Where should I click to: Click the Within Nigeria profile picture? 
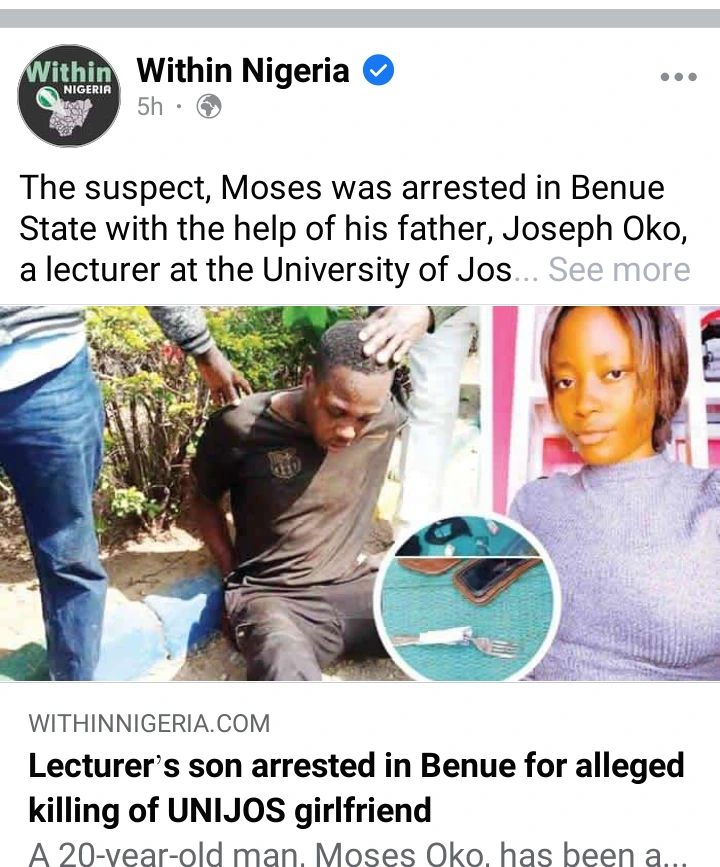point(69,95)
